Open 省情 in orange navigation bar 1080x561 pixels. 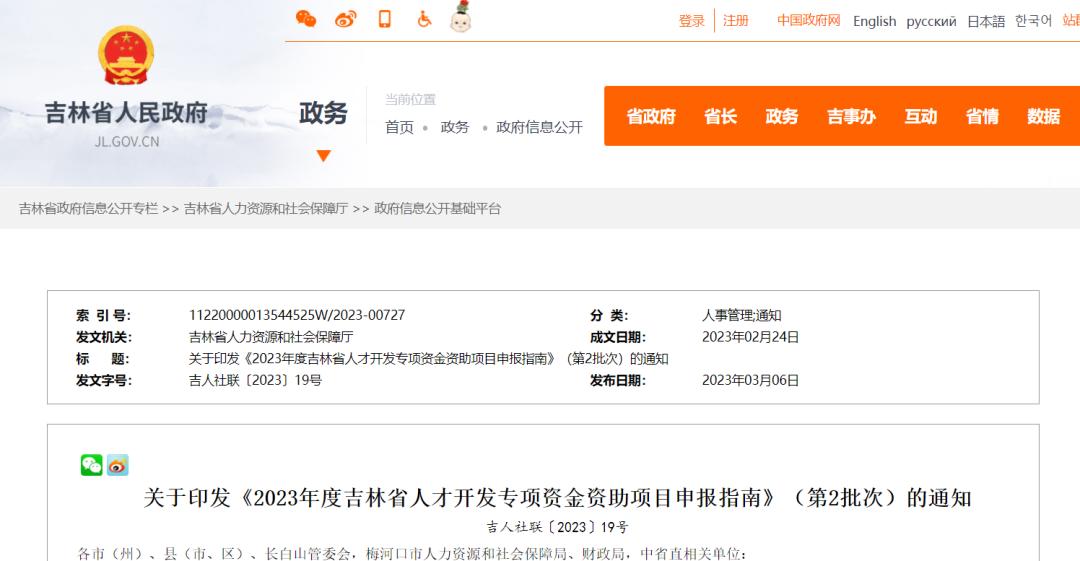[982, 116]
